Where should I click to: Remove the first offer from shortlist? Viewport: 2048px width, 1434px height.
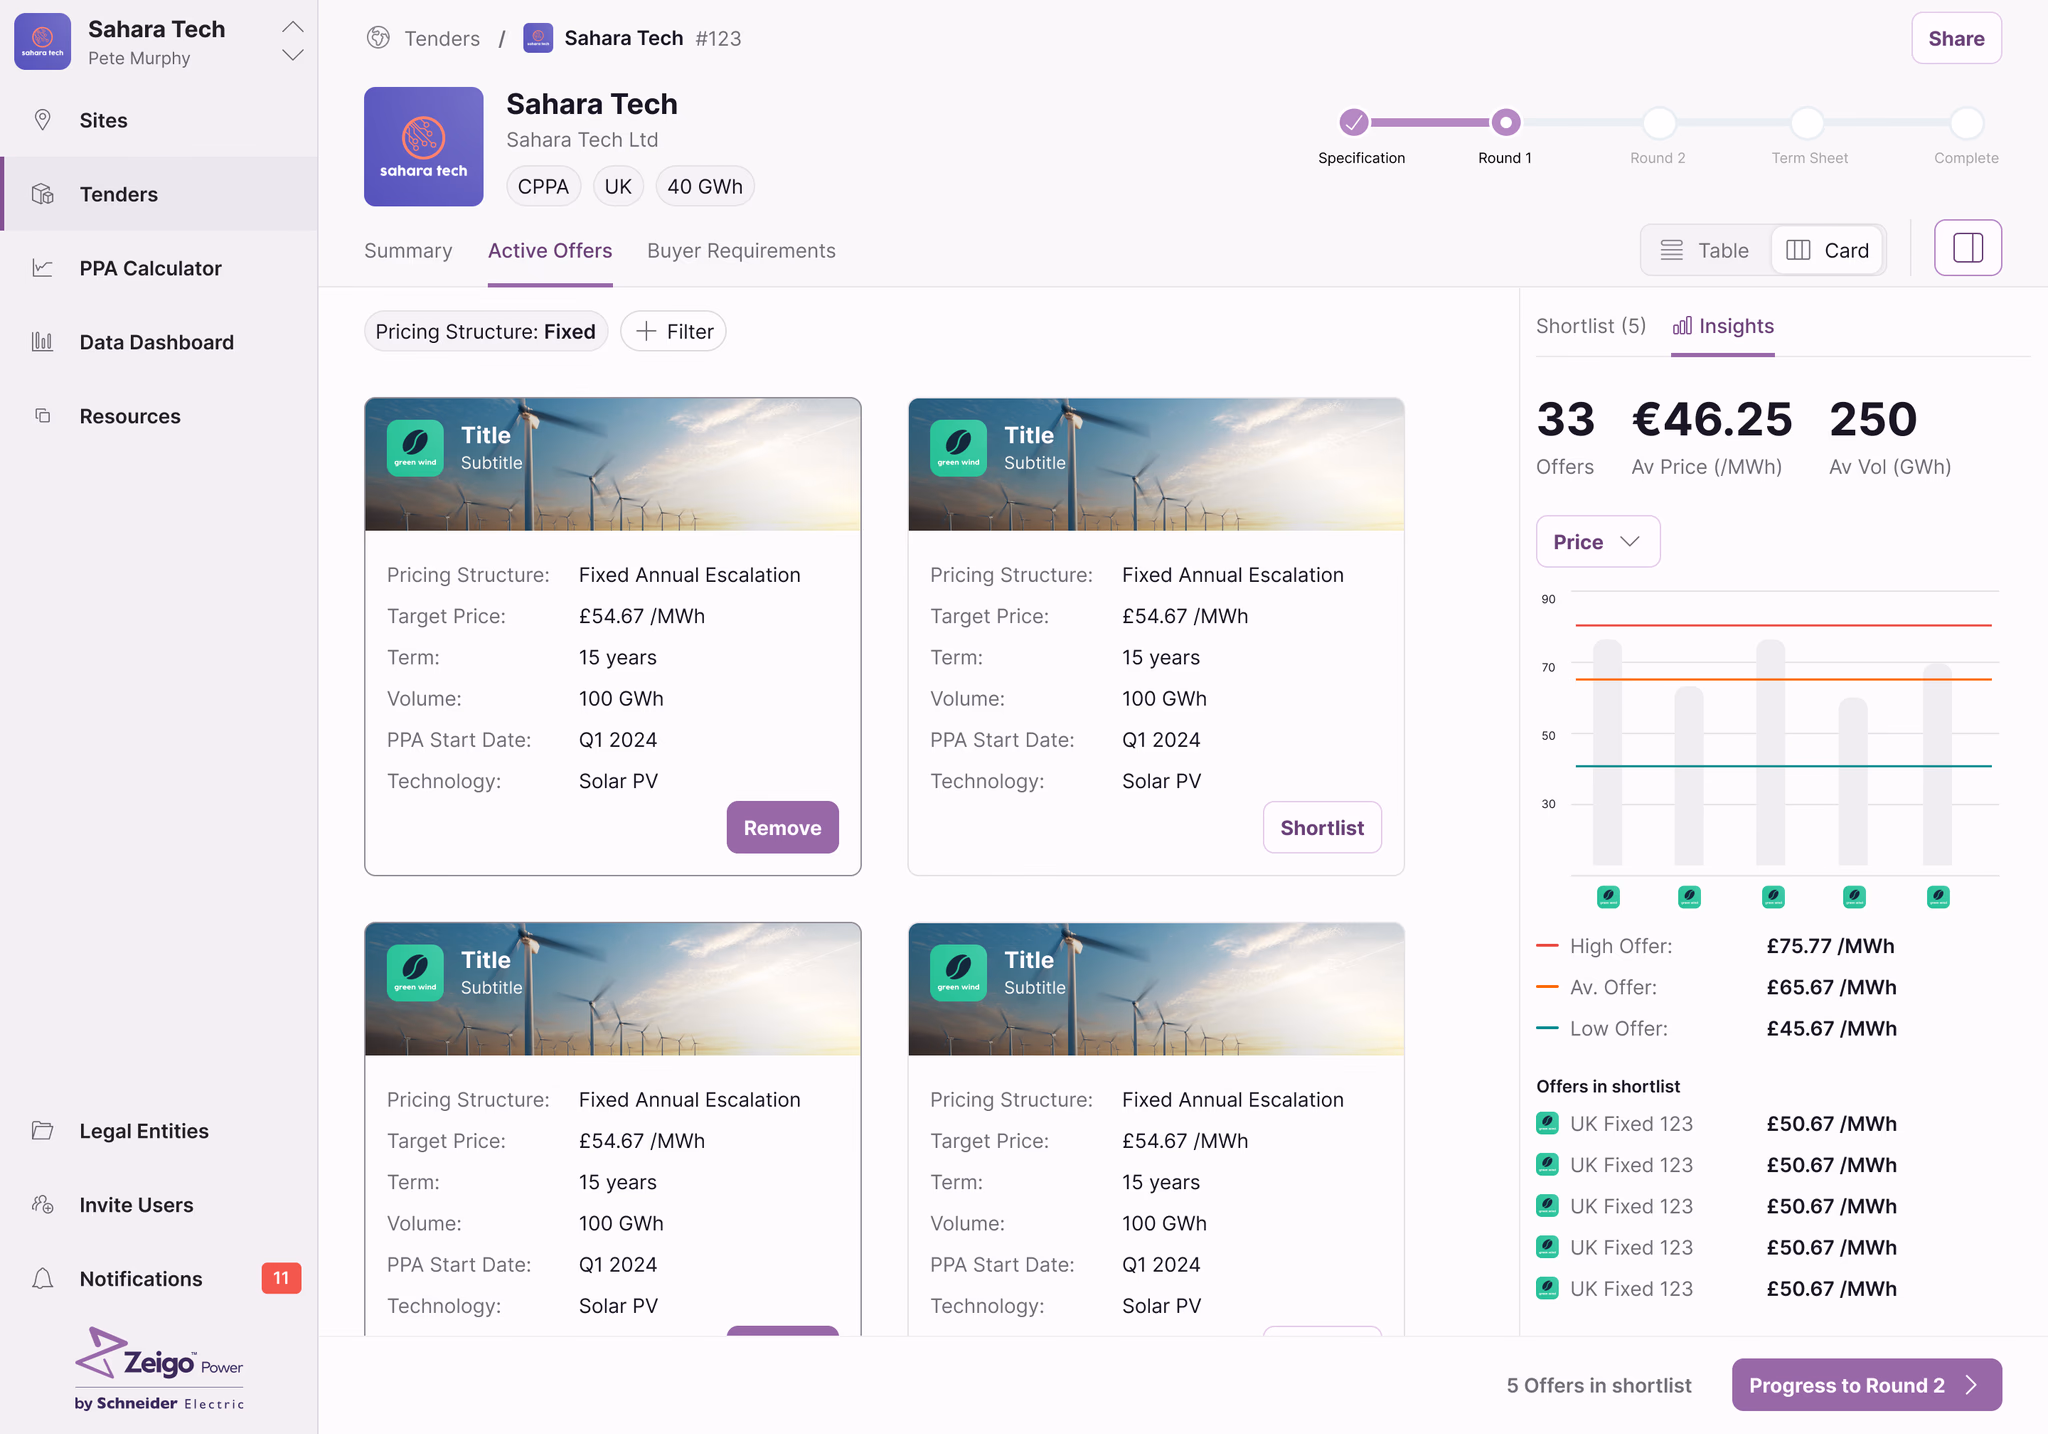pos(782,827)
